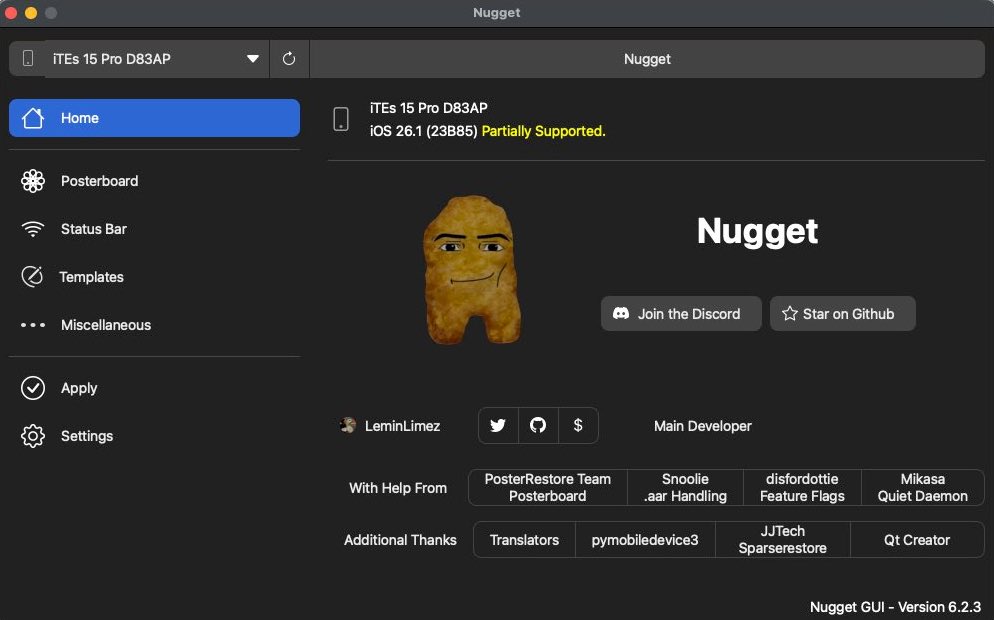Image resolution: width=994 pixels, height=620 pixels.
Task: Click JJTech Sparserestore thanks button
Action: pos(783,540)
